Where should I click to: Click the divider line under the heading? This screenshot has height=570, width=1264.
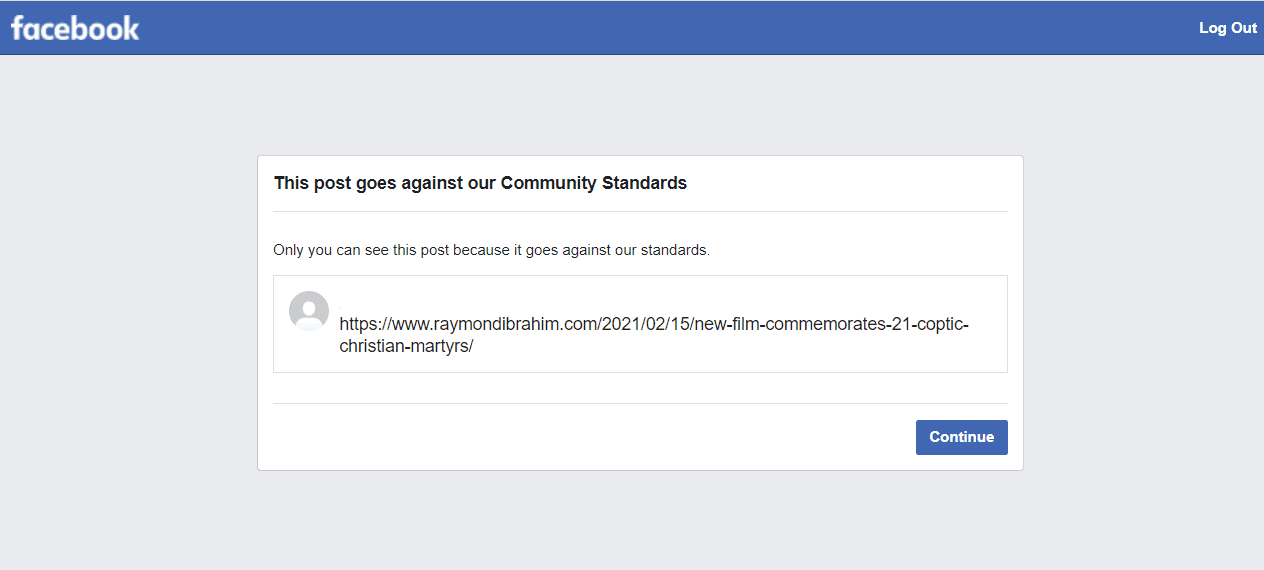640,212
